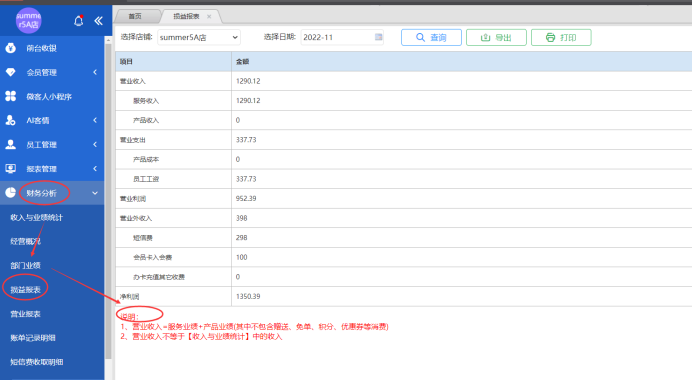
Task: Click the 337.73 amount in 员工工资 row
Action: coord(246,179)
